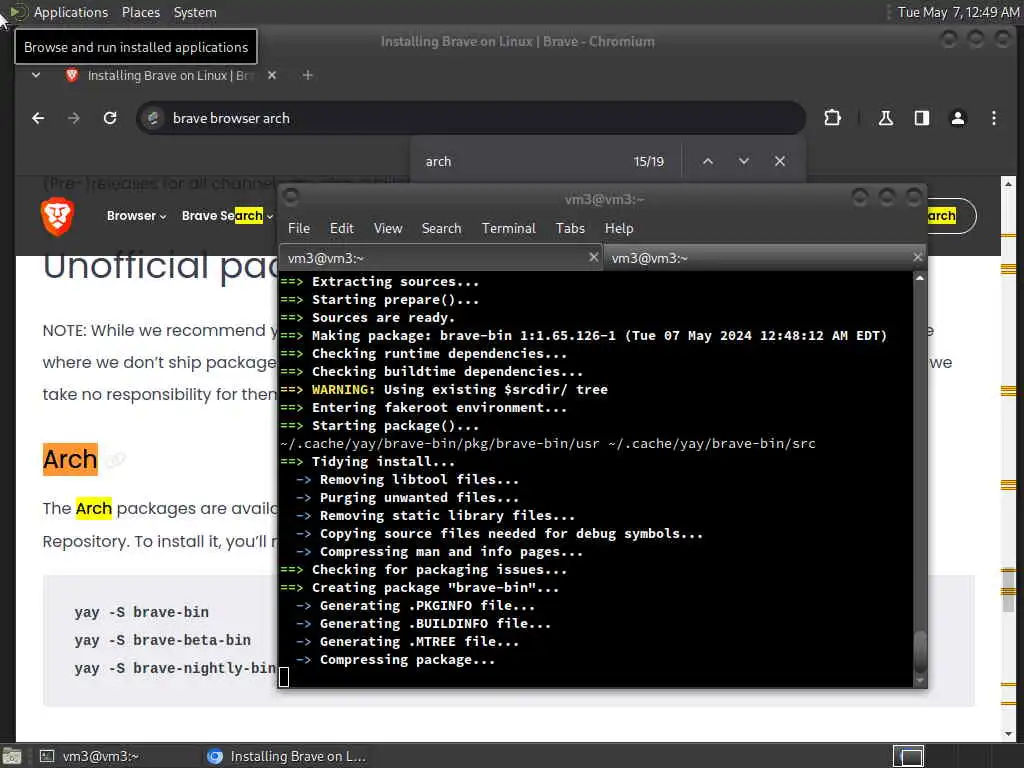Click the yay -S brave-nightly-bin command text

175,668
